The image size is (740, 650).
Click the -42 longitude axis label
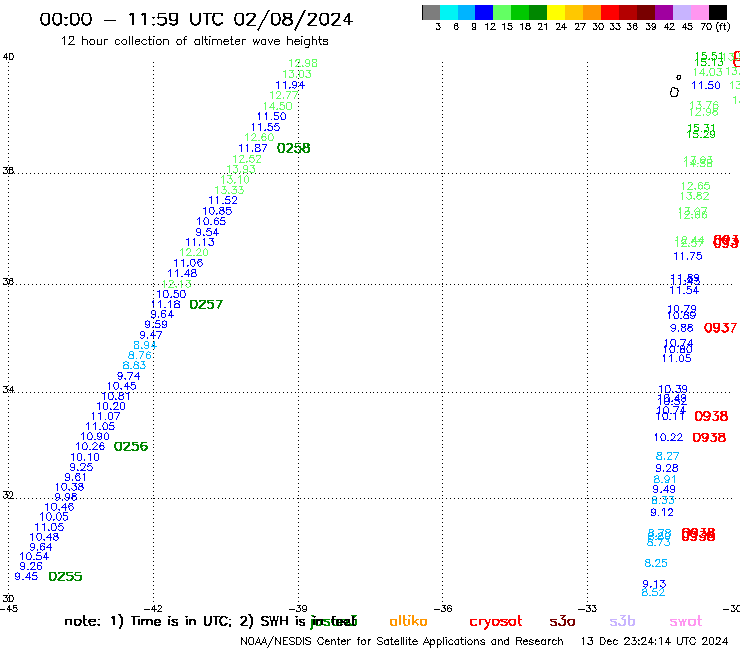(153, 609)
